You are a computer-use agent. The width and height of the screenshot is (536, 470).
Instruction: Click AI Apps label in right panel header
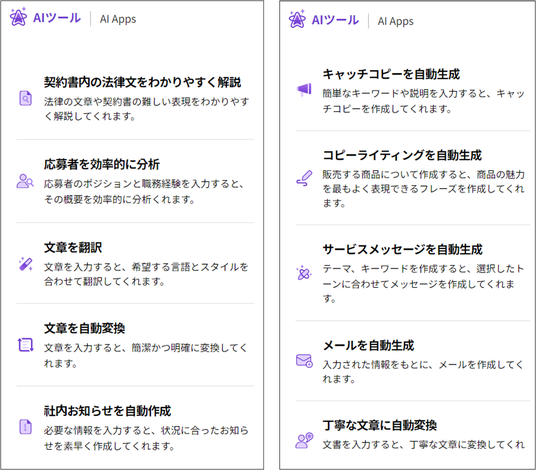click(396, 21)
